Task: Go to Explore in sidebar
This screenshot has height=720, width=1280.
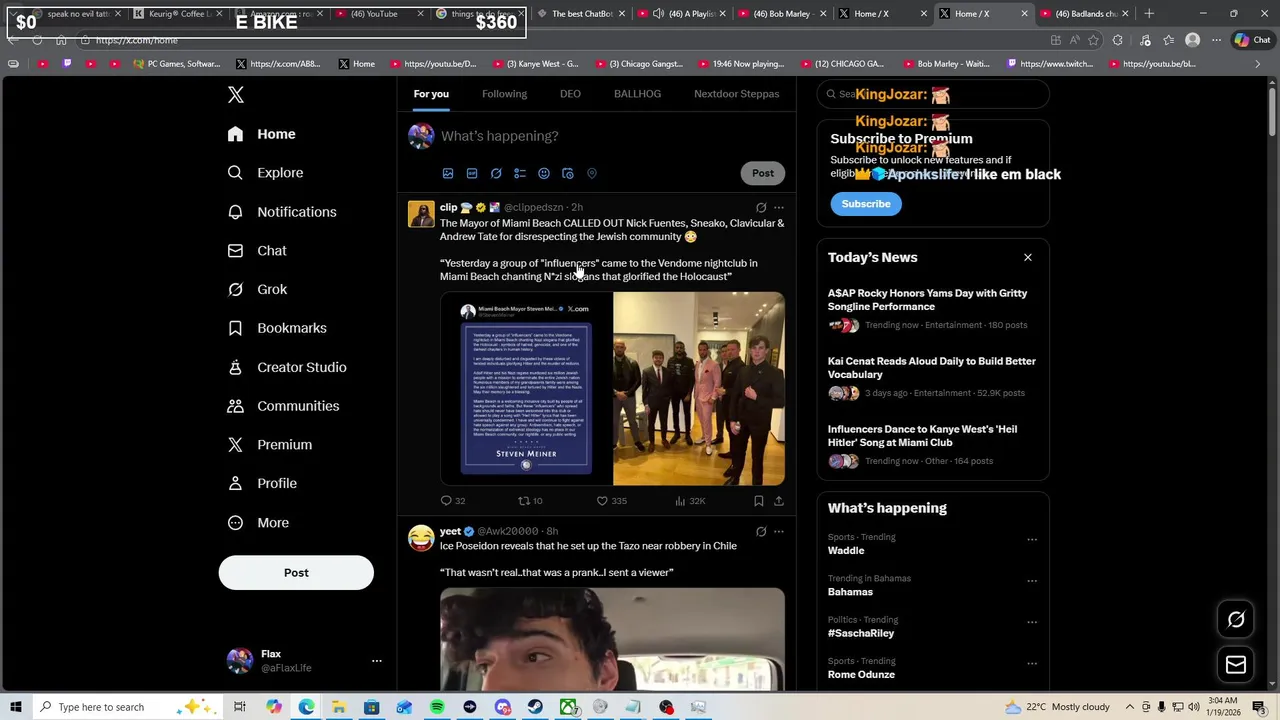Action: (266, 173)
